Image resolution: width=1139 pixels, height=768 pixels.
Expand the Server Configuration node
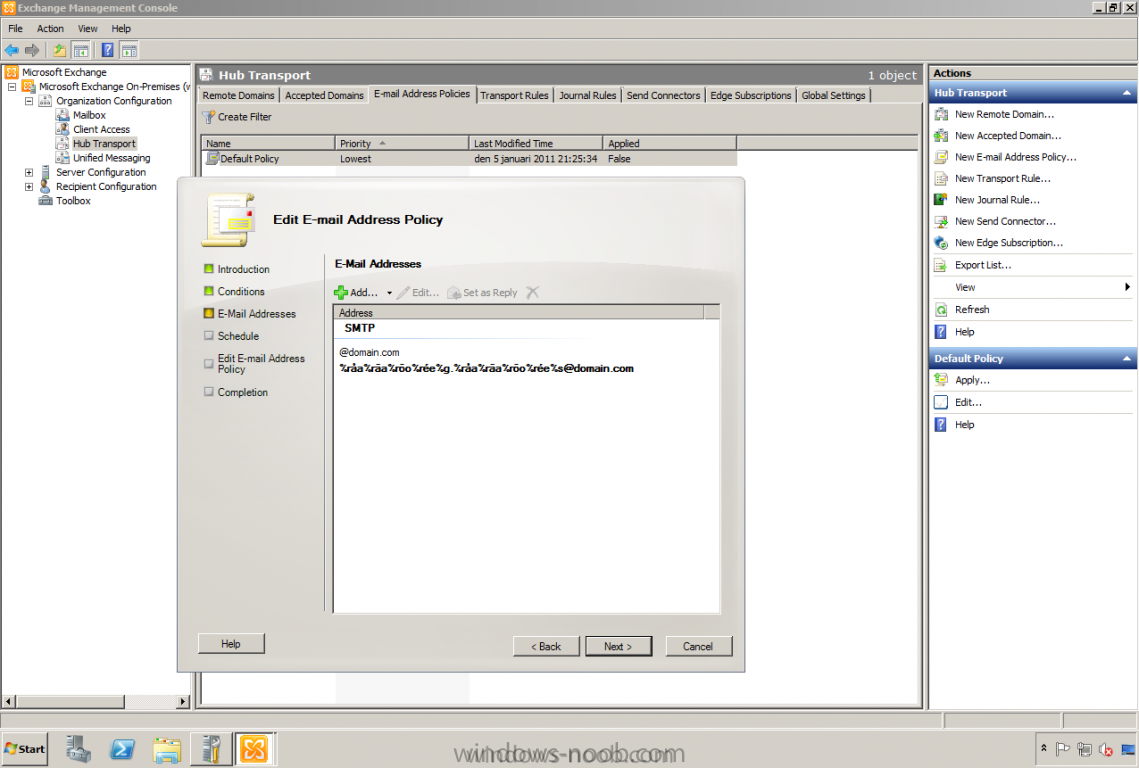tap(29, 172)
